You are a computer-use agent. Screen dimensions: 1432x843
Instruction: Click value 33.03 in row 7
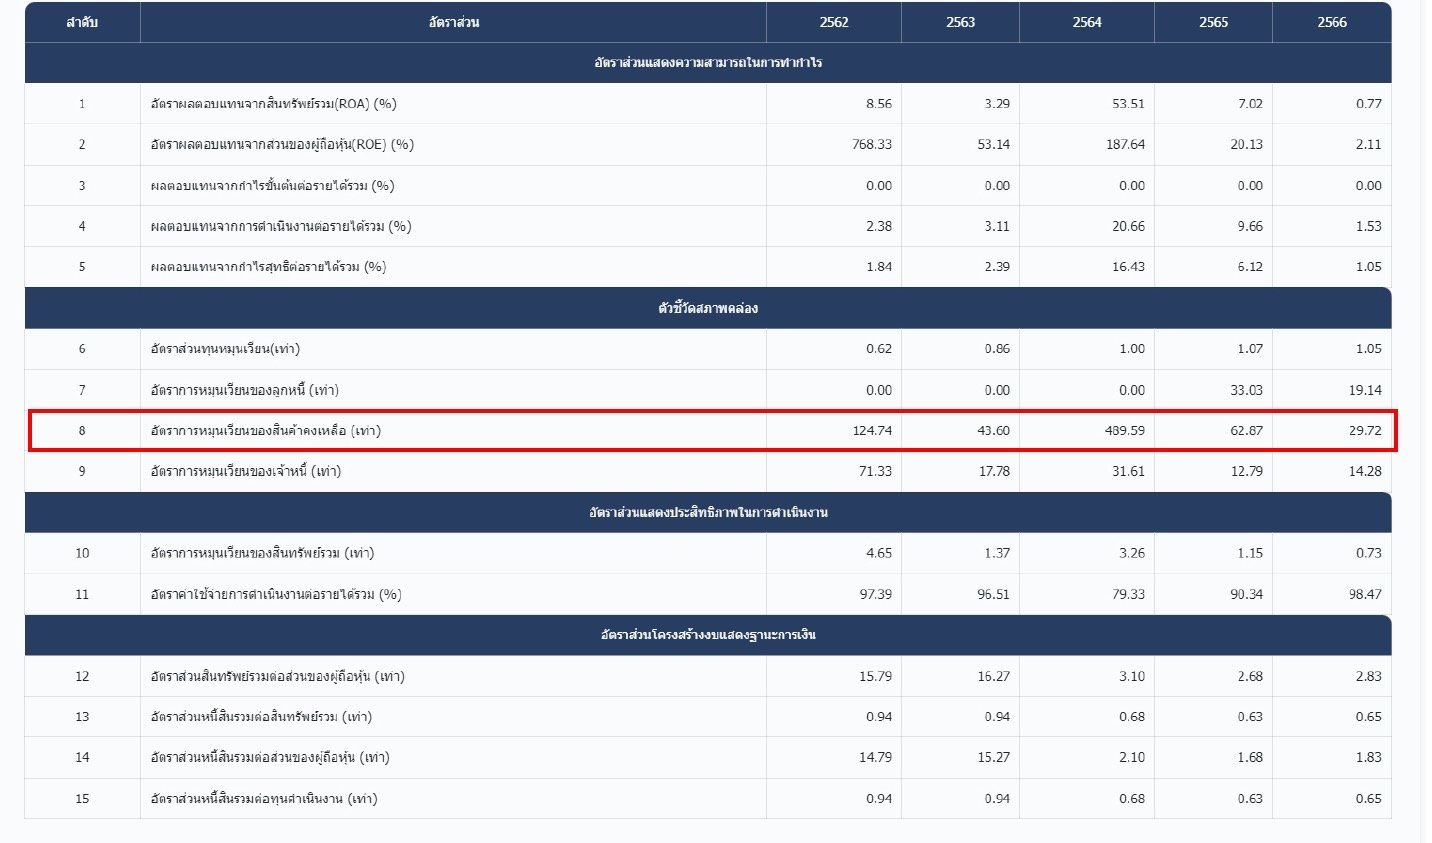point(1247,390)
